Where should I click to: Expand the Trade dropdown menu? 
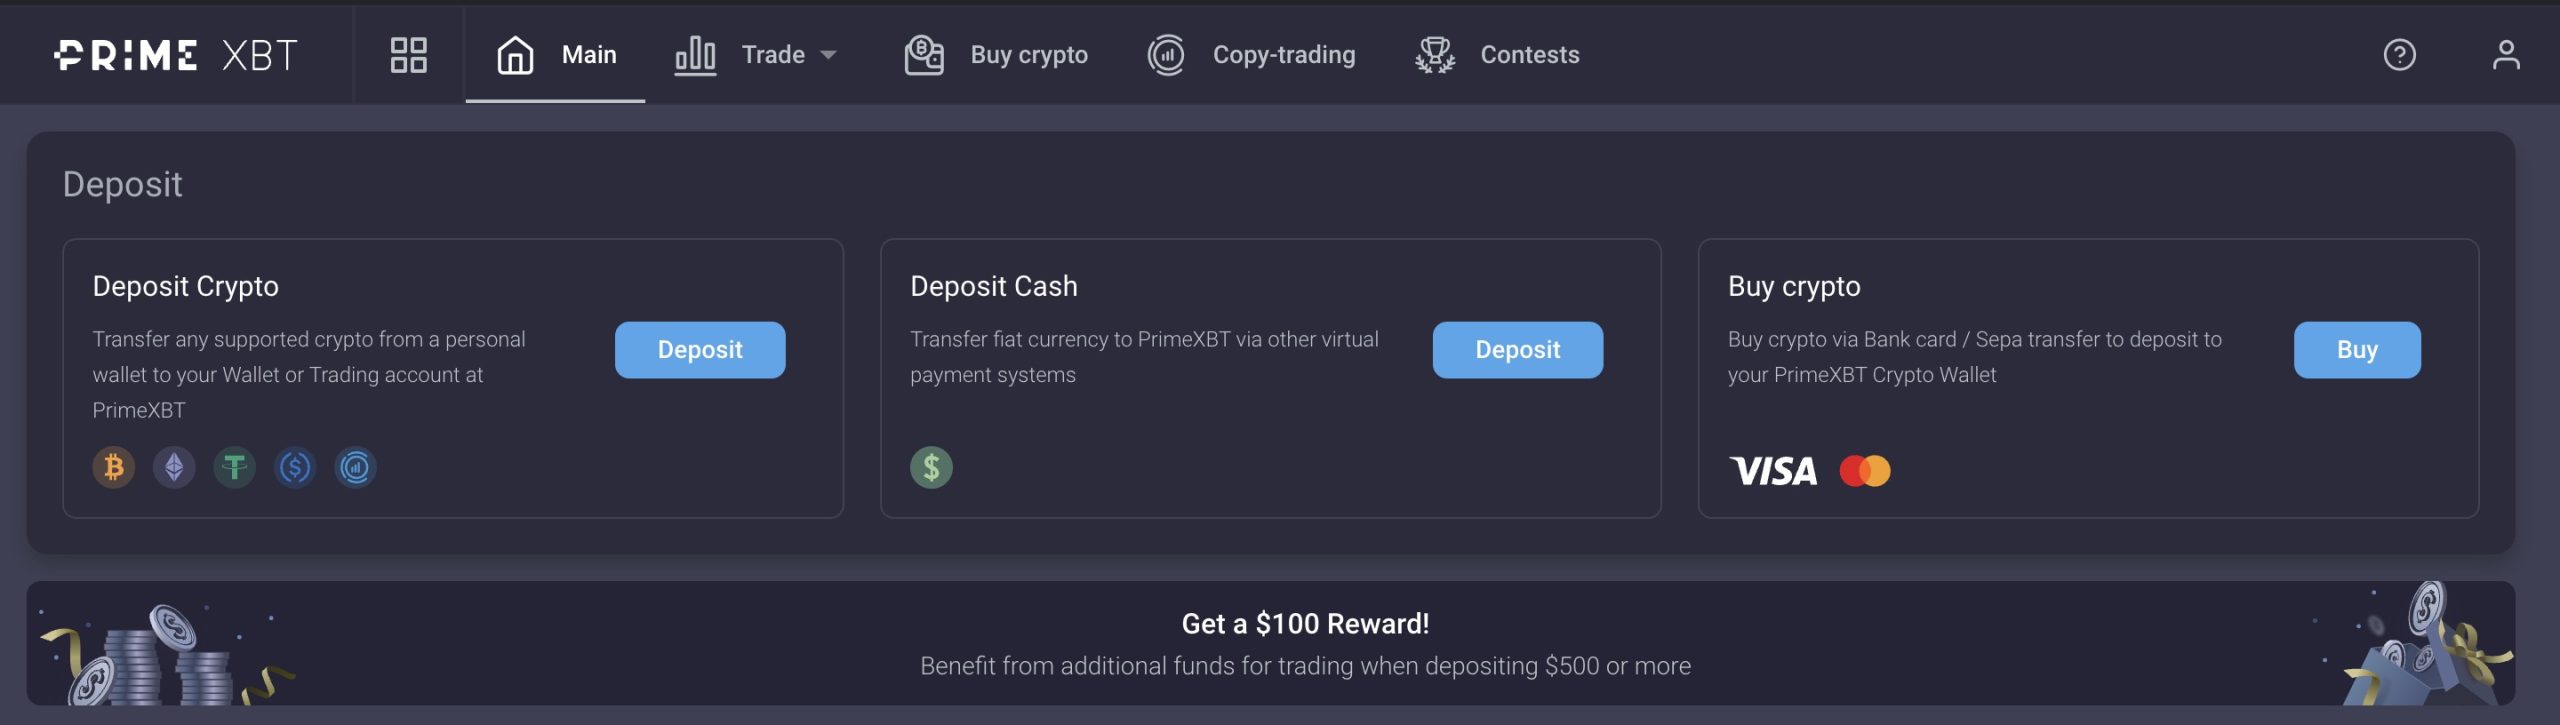[788, 55]
